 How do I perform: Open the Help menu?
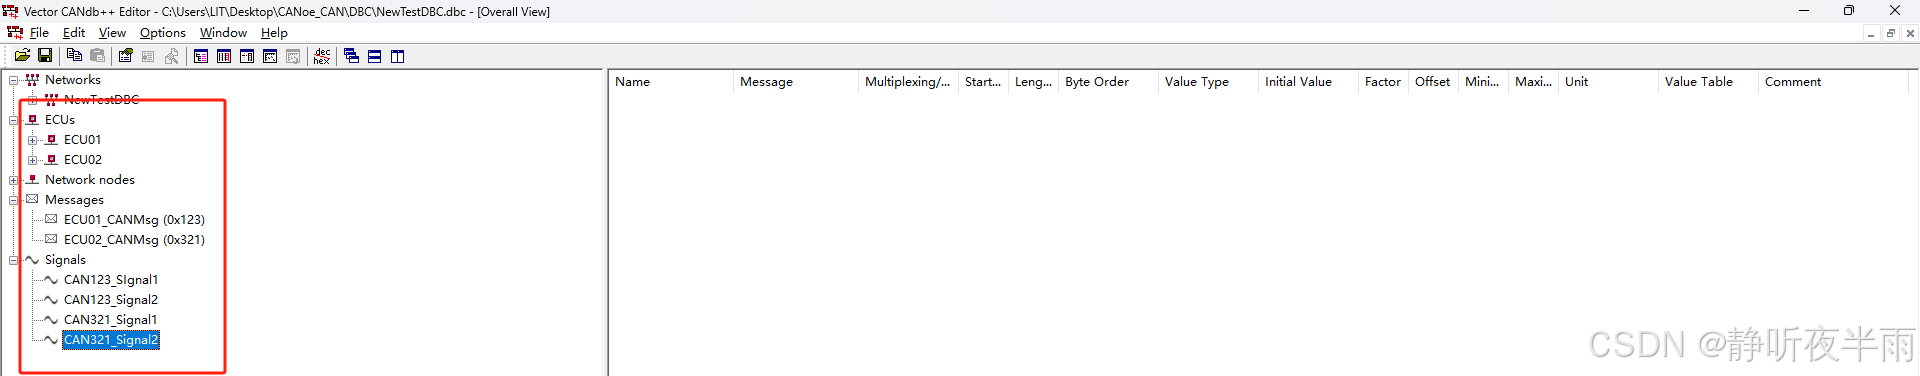(x=274, y=33)
